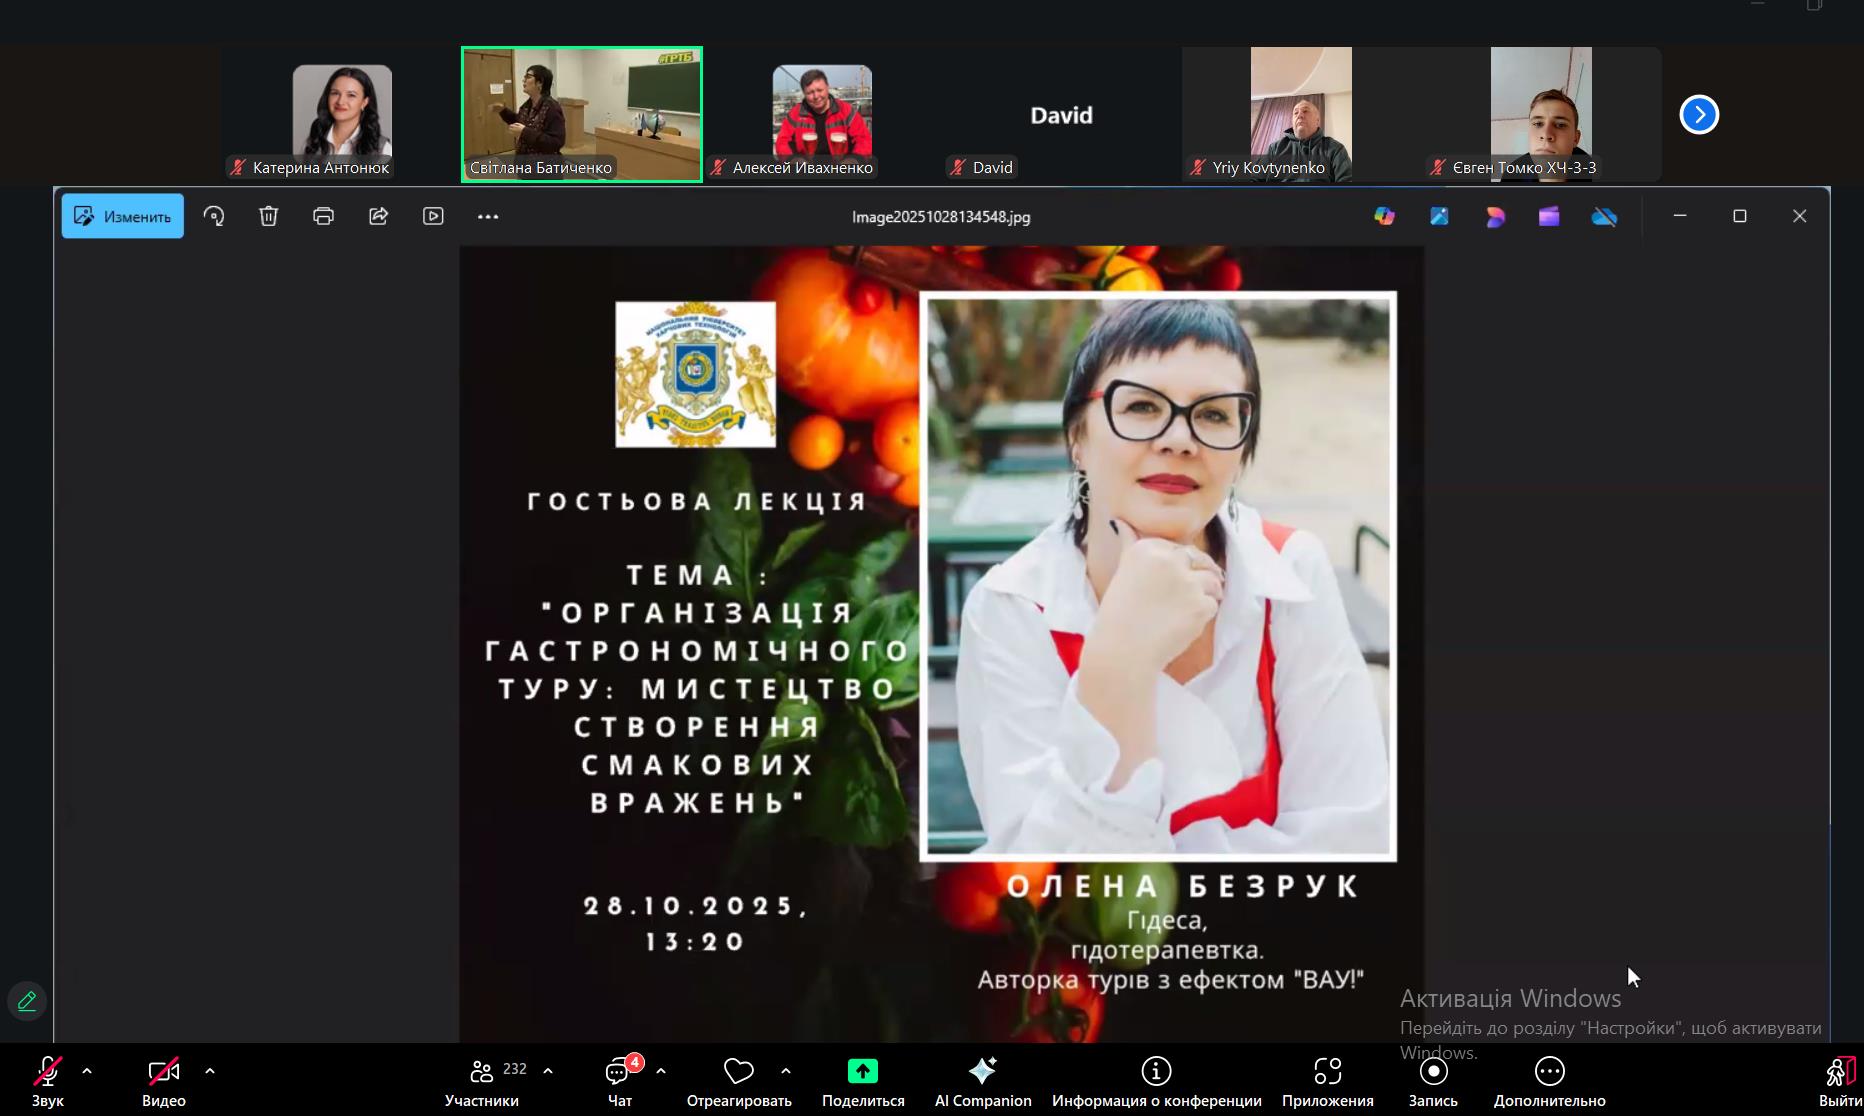The height and width of the screenshot is (1116, 1864).
Task: Click the rotate image icon
Action: (x=214, y=216)
